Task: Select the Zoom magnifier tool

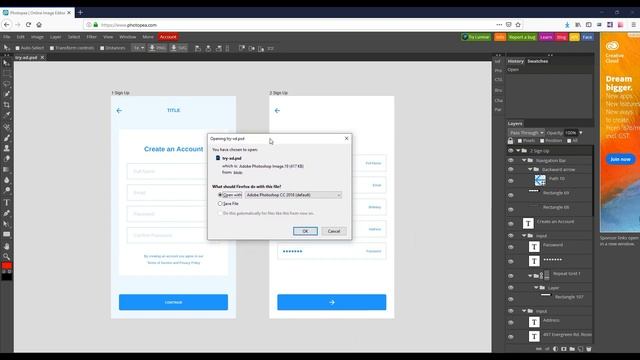Action: (6, 256)
